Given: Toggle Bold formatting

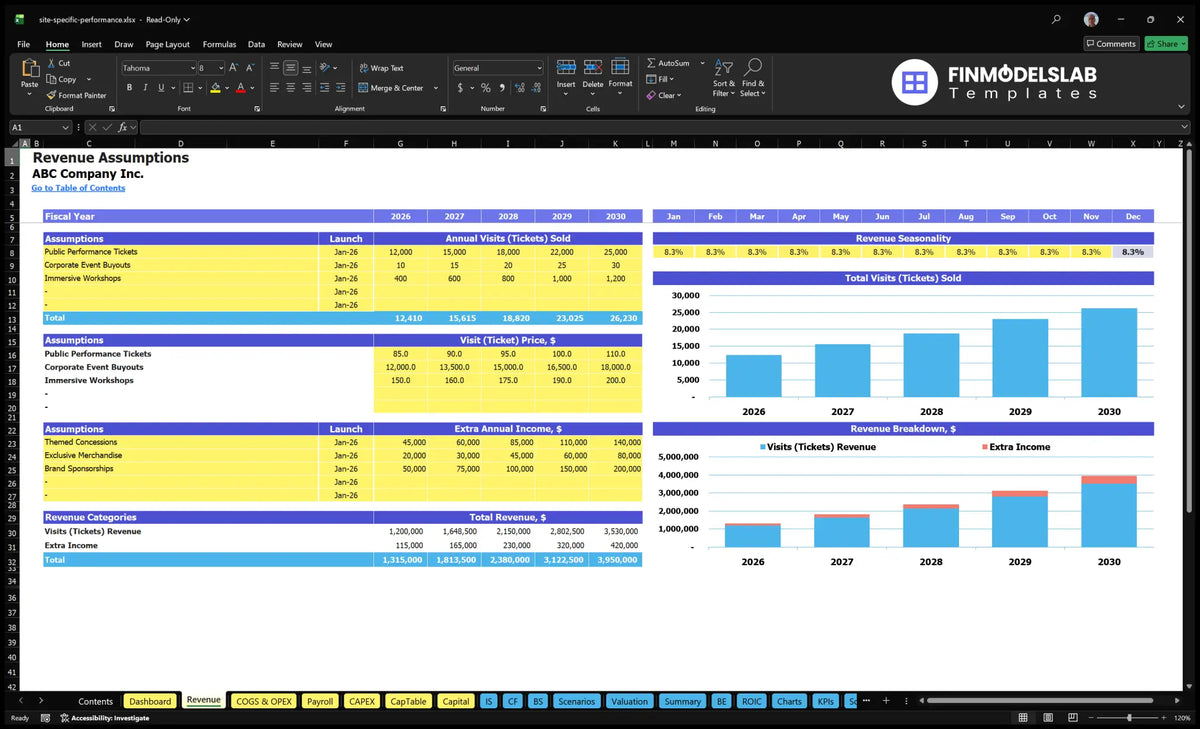Looking at the screenshot, I should coord(130,88).
